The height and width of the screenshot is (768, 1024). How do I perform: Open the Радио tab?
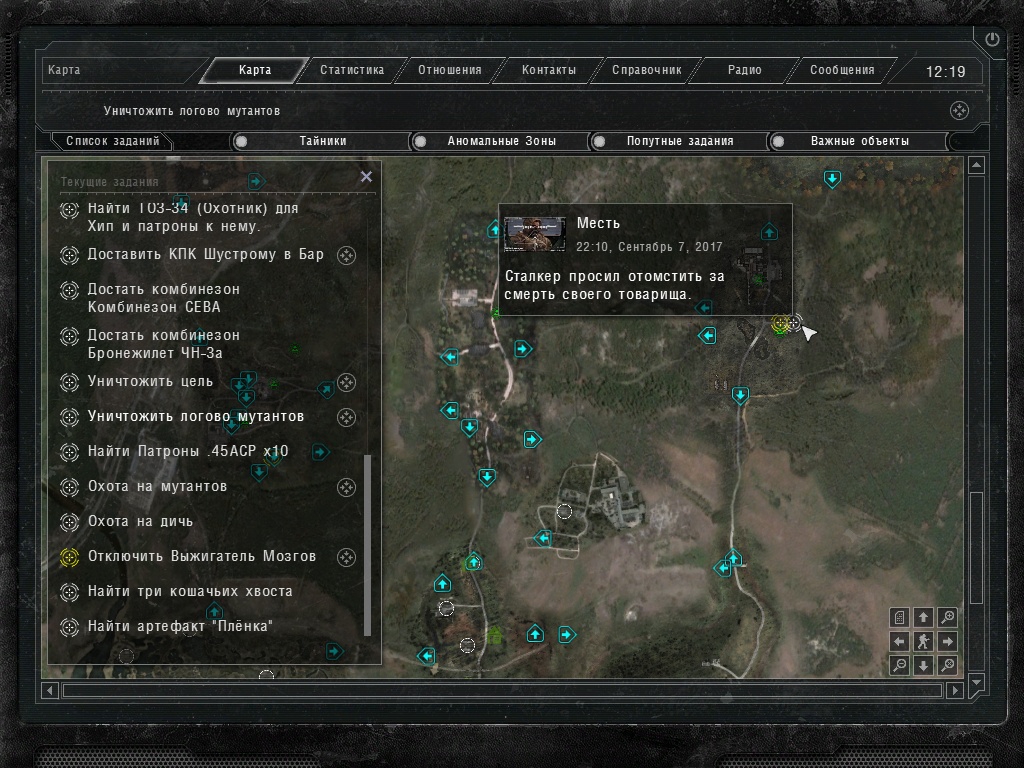click(x=744, y=70)
